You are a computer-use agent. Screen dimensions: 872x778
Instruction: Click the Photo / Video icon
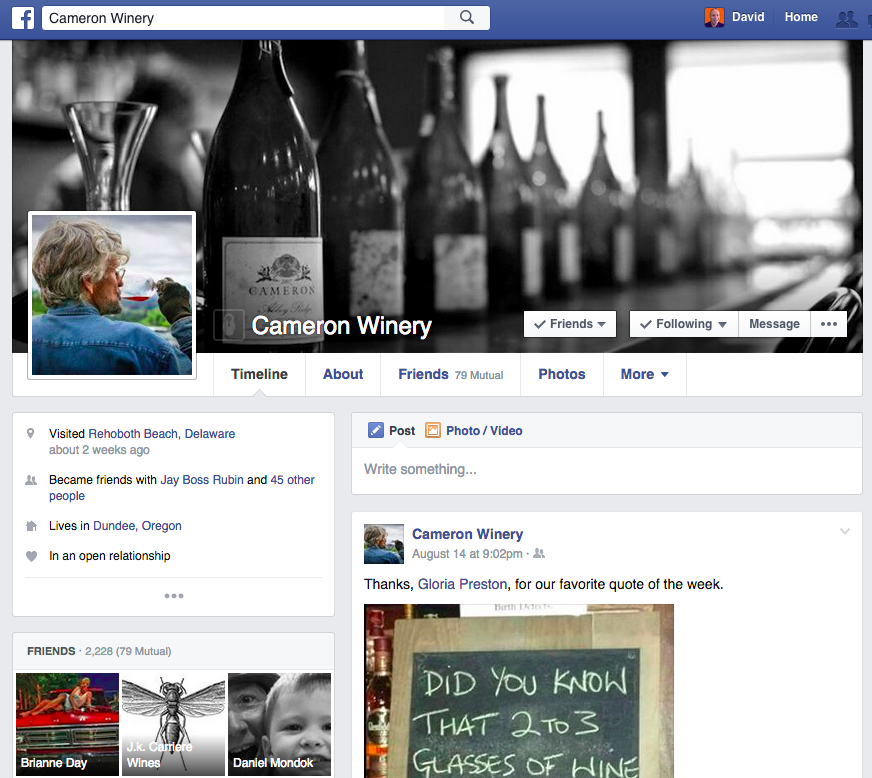433,431
